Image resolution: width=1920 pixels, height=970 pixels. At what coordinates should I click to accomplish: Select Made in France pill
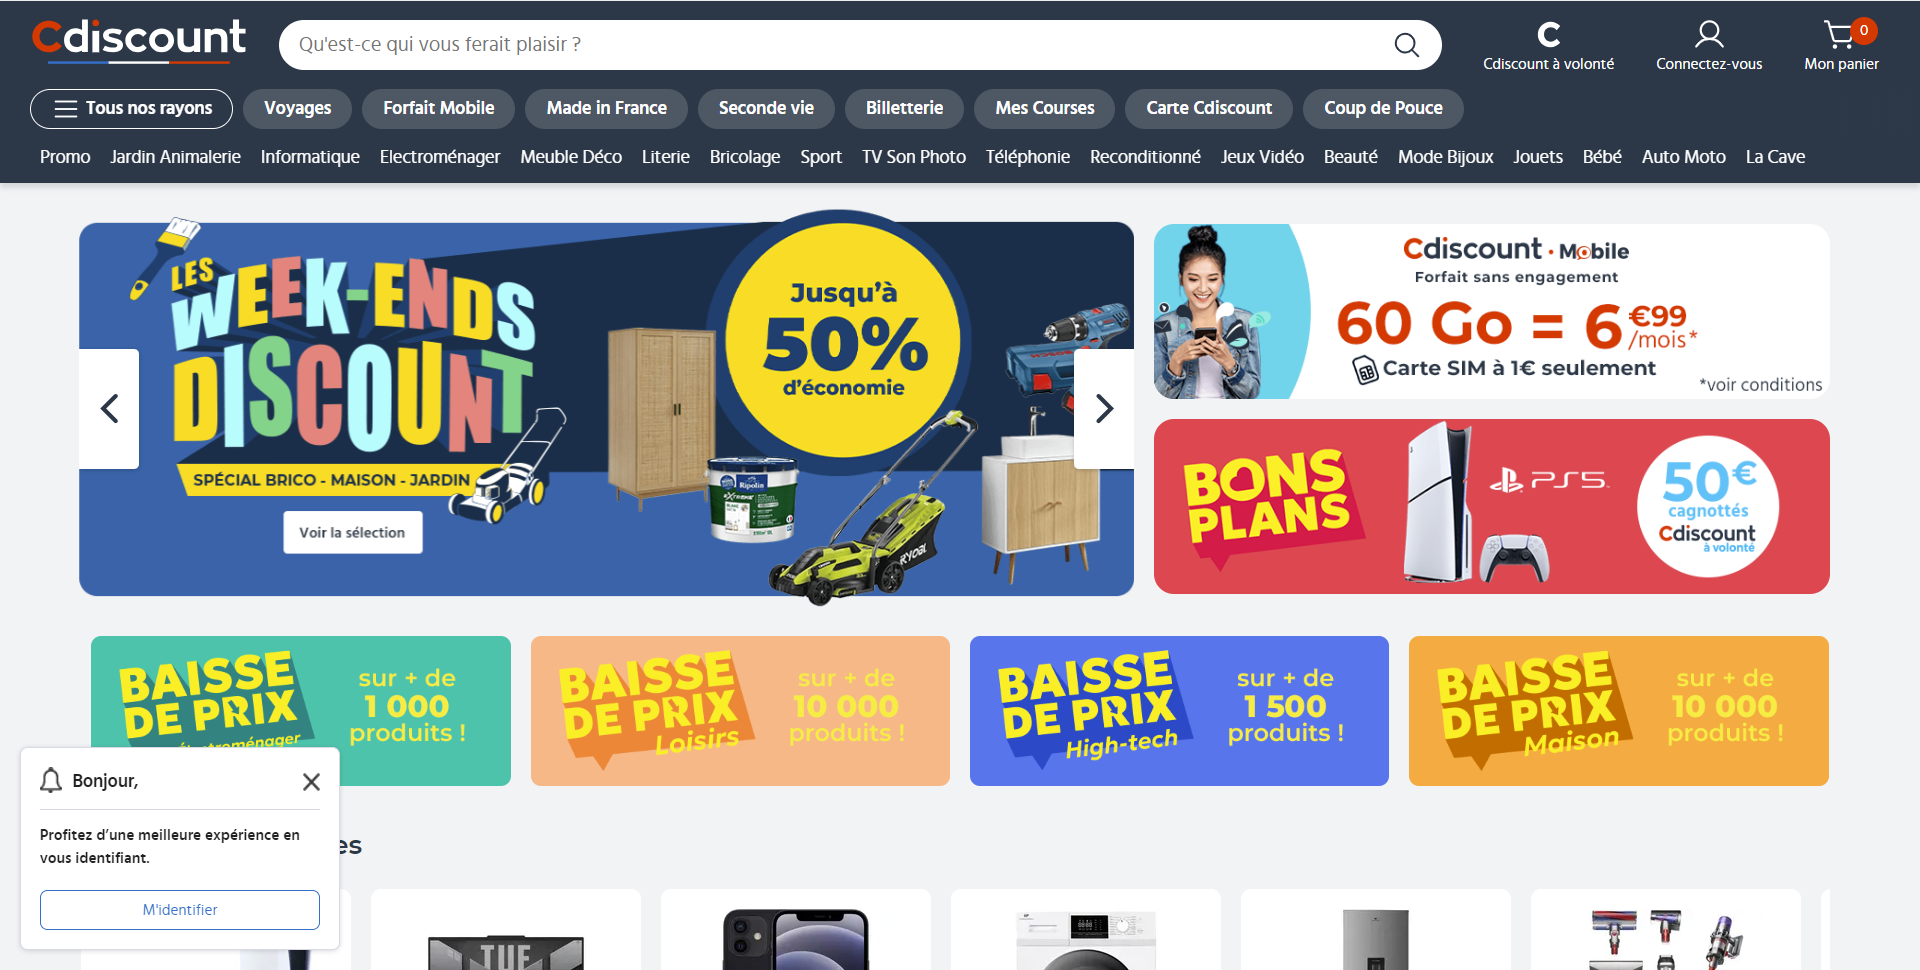(606, 108)
